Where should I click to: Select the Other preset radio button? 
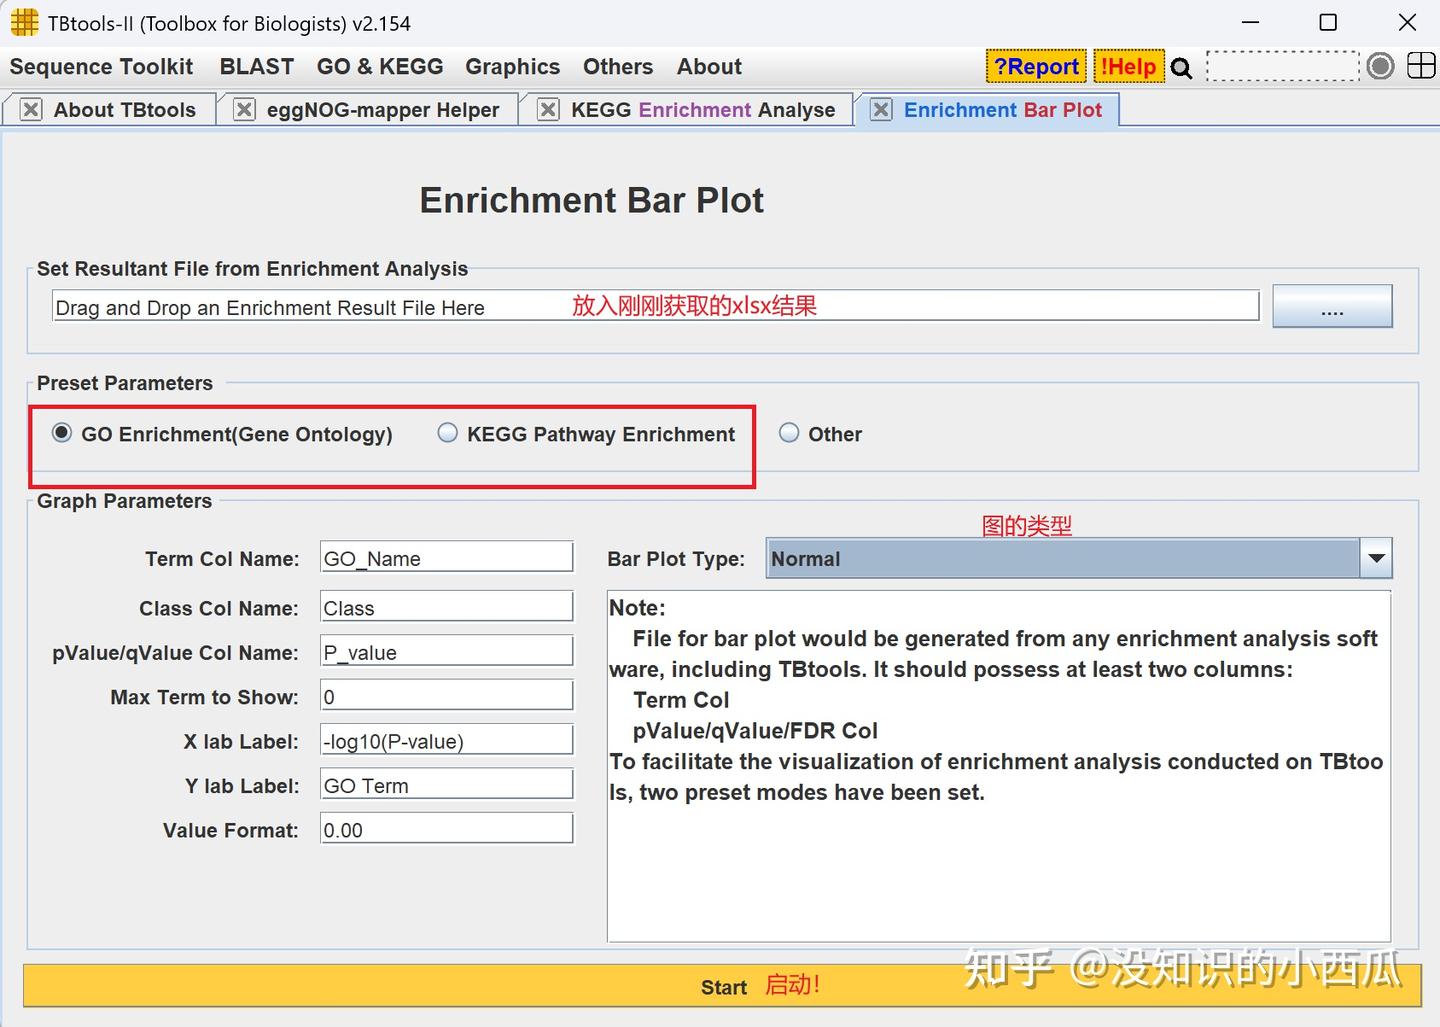[789, 433]
